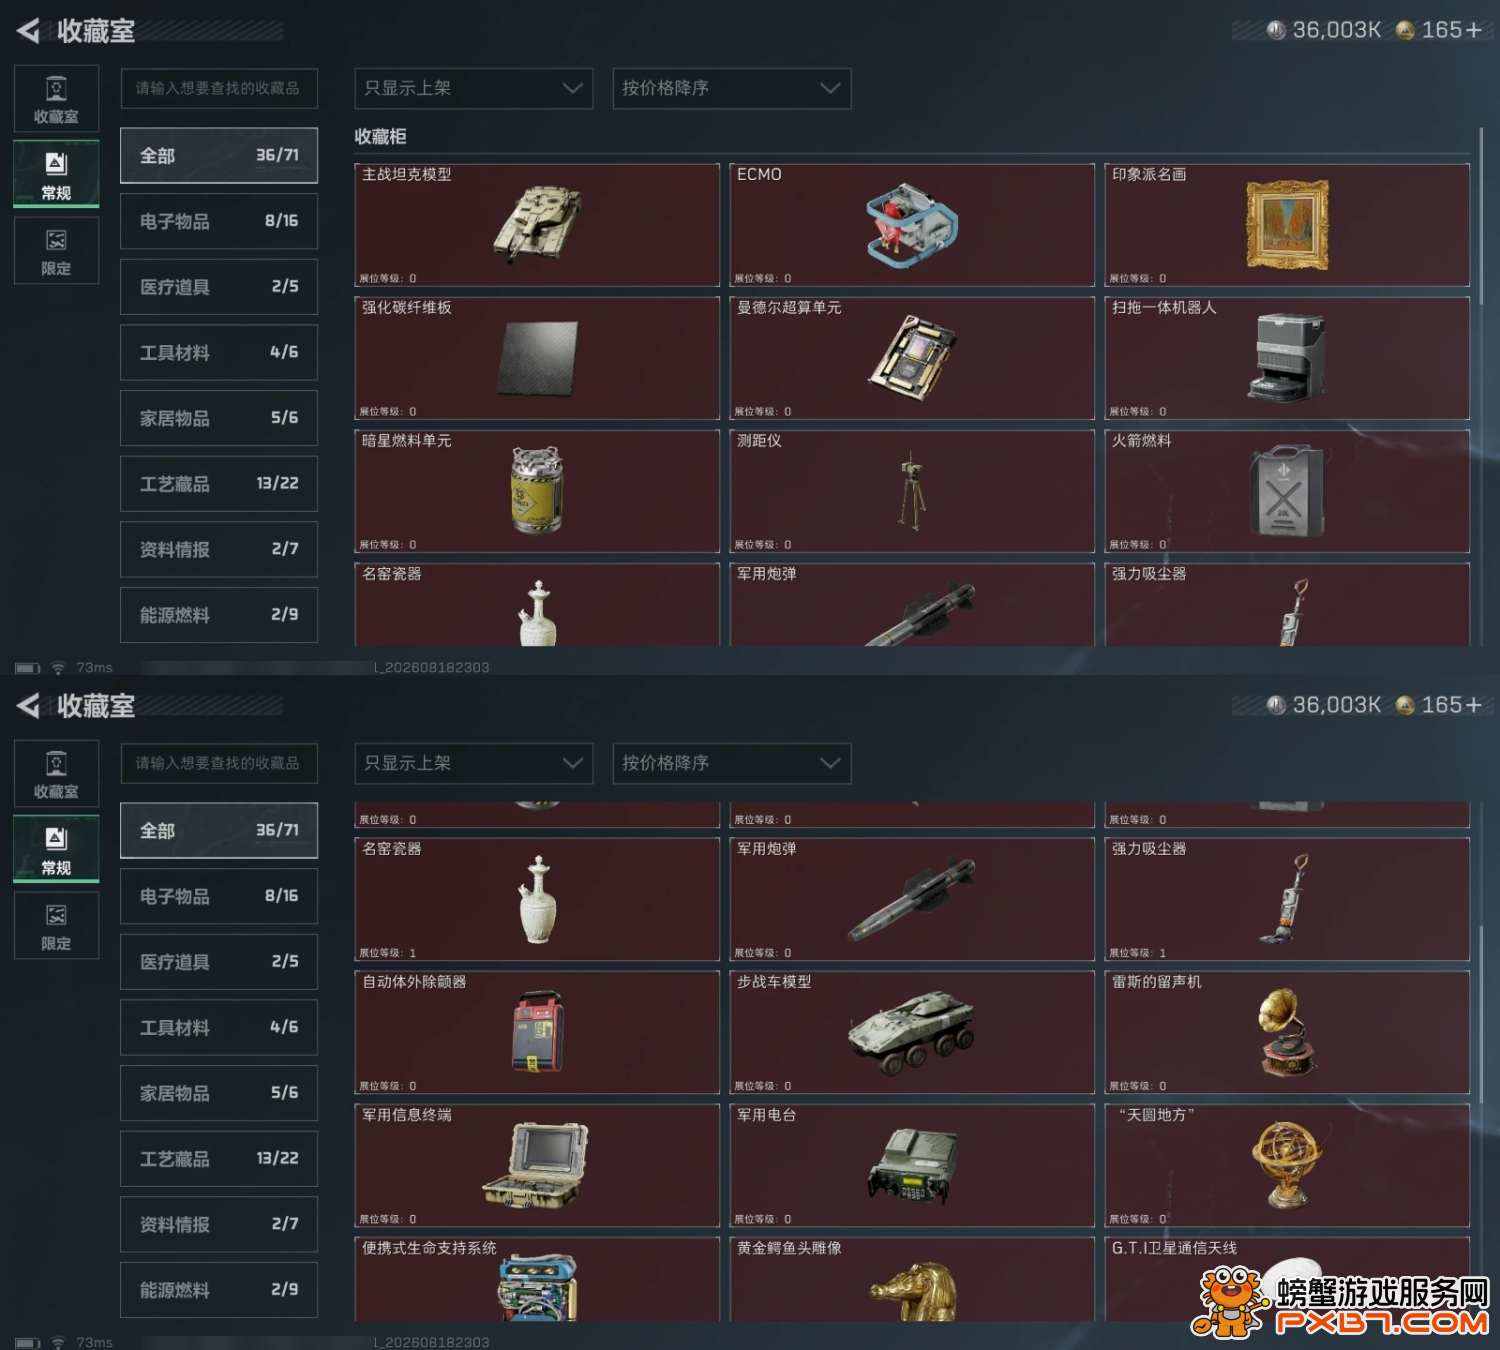Select the 黄金鳄鱼头雕像 golden statue

[912, 1279]
